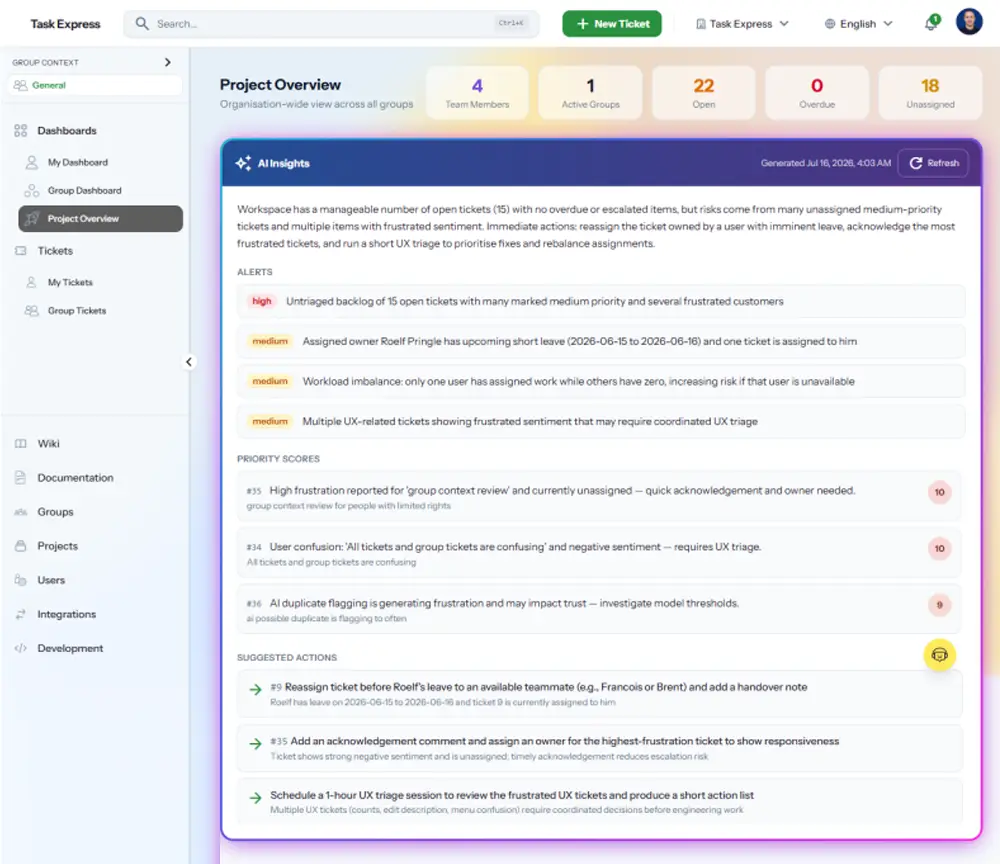Expand the Group Context chevron
Image resolution: width=1000 pixels, height=864 pixels.
(168, 62)
